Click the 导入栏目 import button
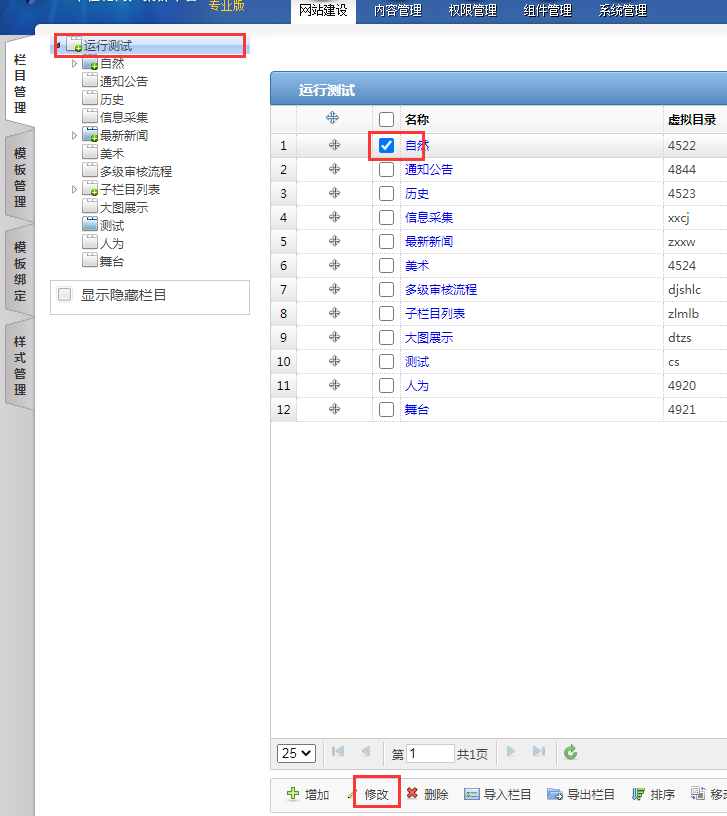Viewport: 727px width, 816px height. pos(497,795)
